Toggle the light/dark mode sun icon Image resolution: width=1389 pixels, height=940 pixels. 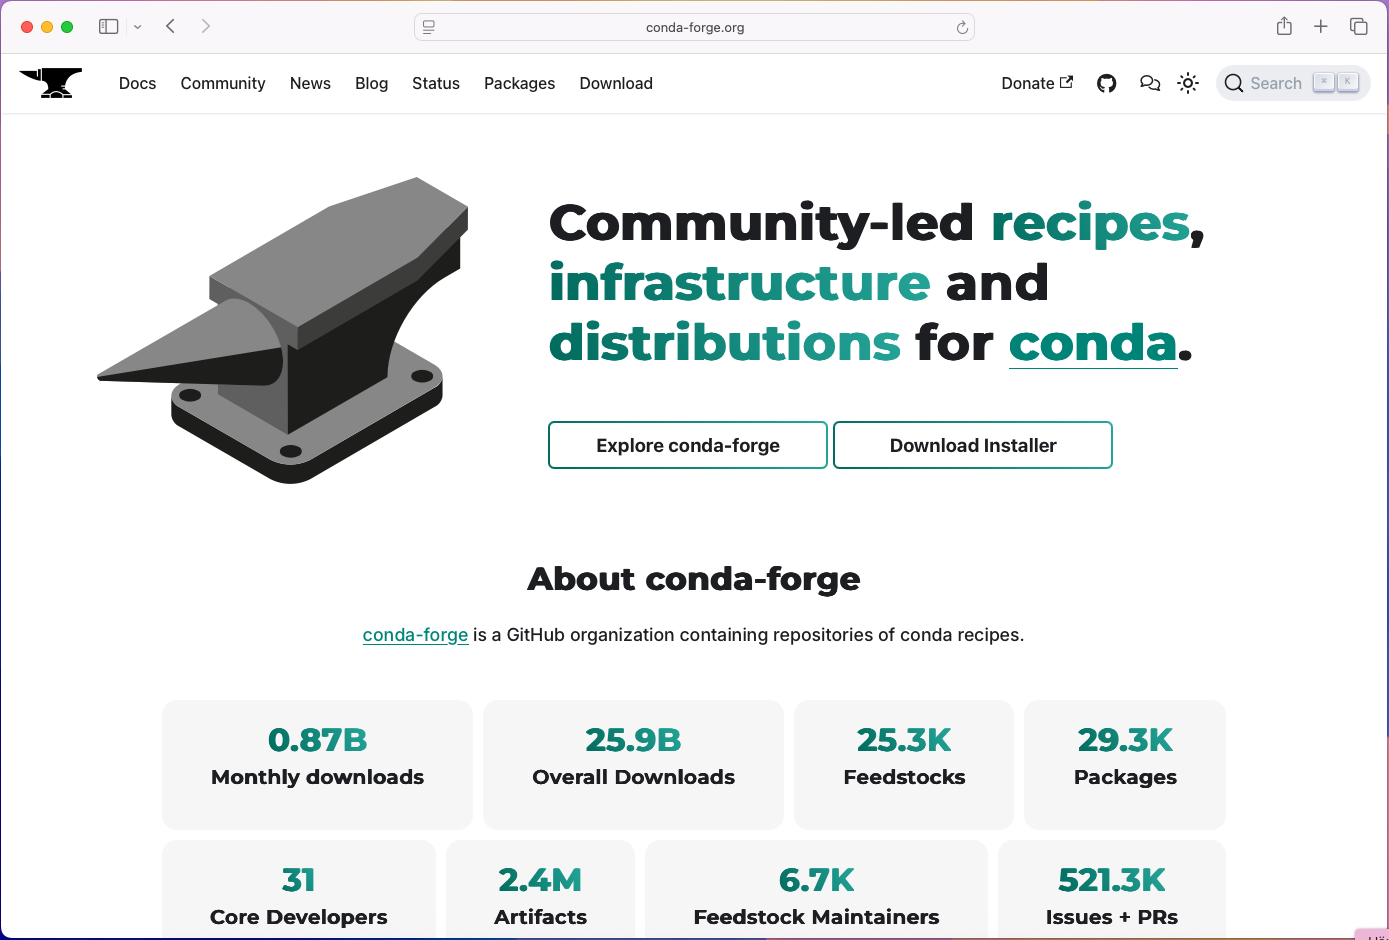[1188, 84]
